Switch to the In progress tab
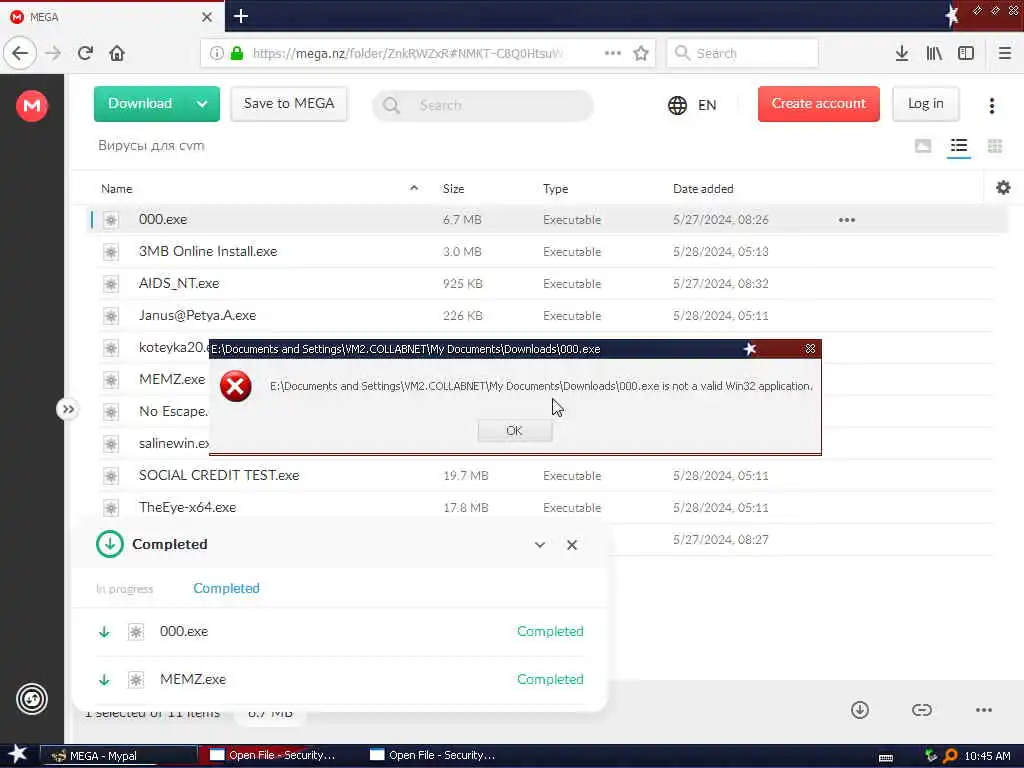This screenshot has width=1024, height=768. click(x=124, y=589)
